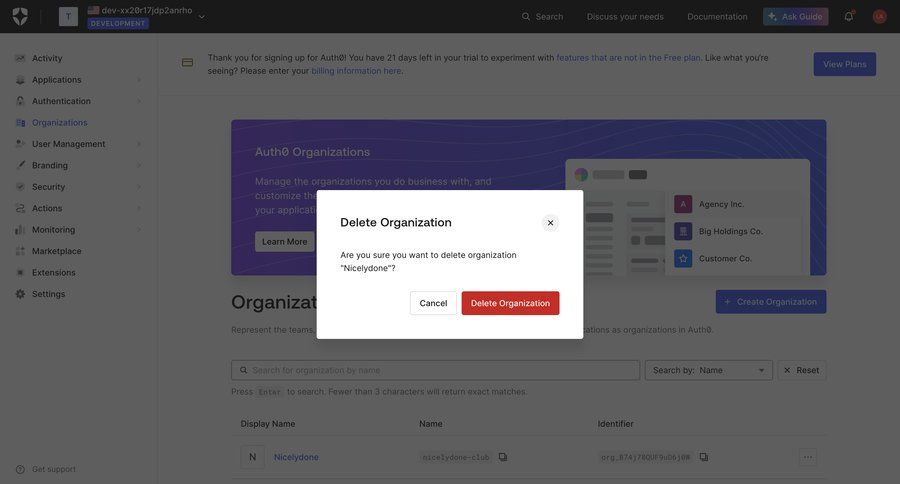Open Applications sidebar section

pos(56,79)
